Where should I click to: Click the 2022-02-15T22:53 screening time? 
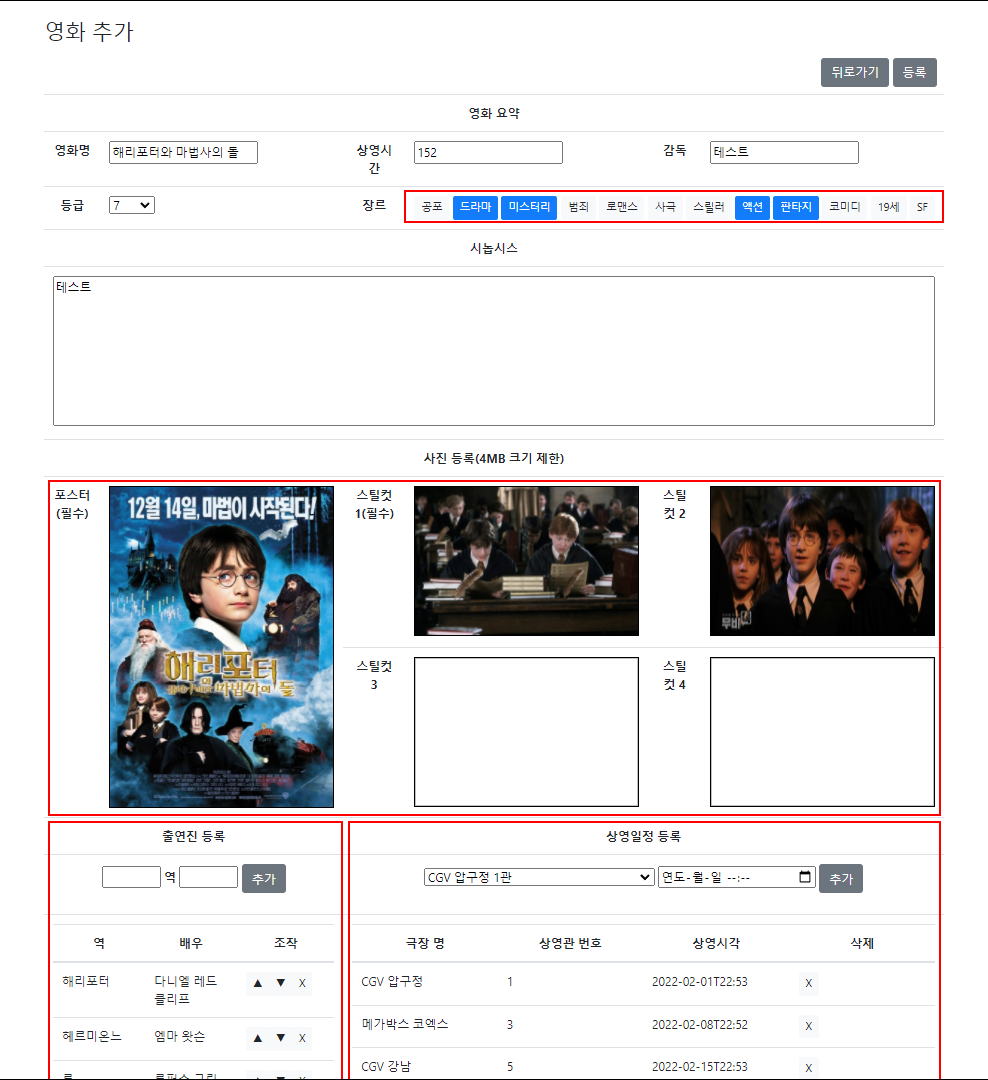(700, 1066)
